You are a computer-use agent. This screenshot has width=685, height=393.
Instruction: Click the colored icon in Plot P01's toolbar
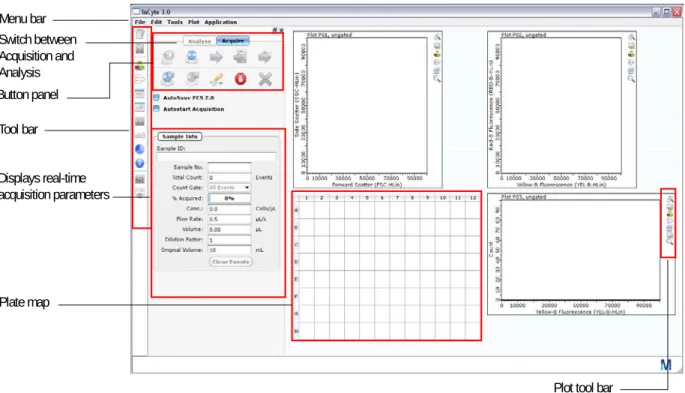click(437, 54)
